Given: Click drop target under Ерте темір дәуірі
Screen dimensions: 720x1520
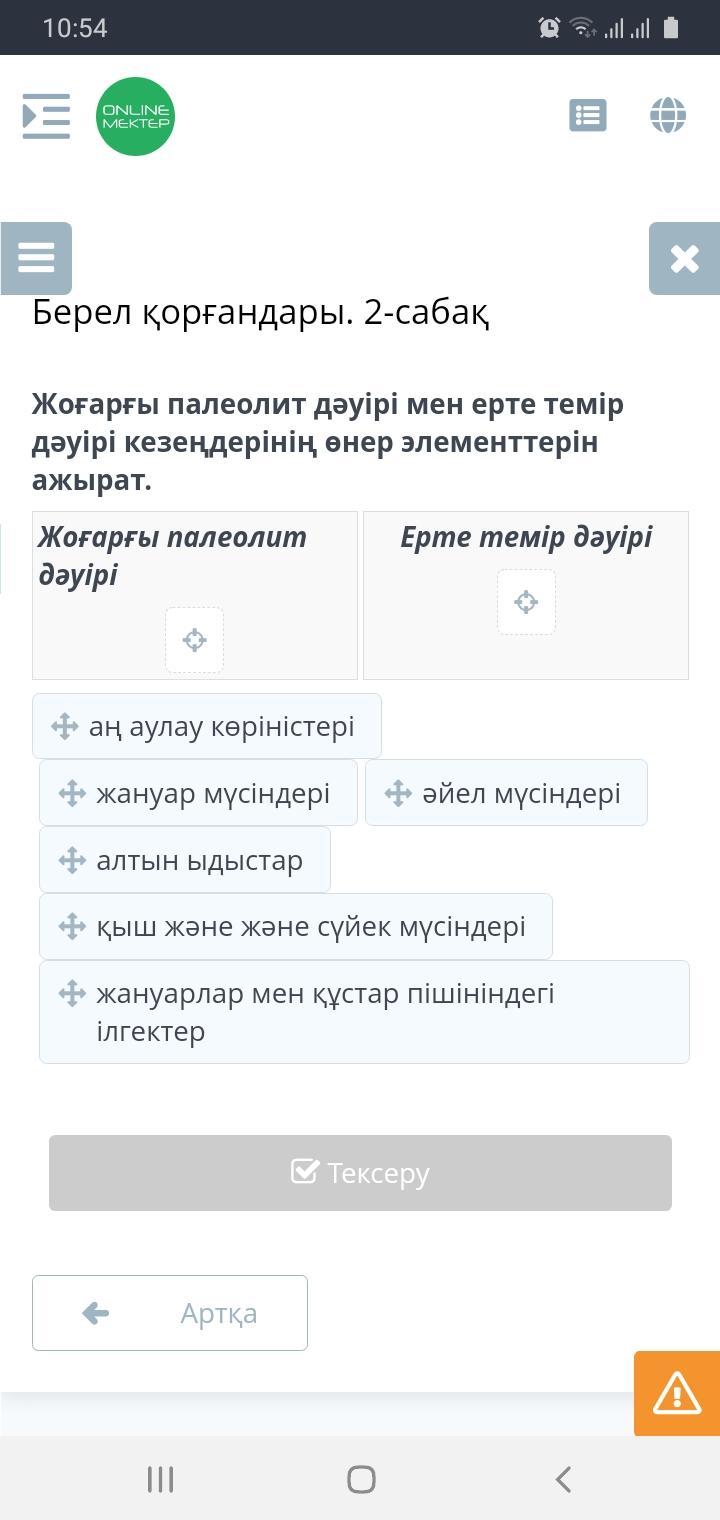Looking at the screenshot, I should (x=526, y=602).
